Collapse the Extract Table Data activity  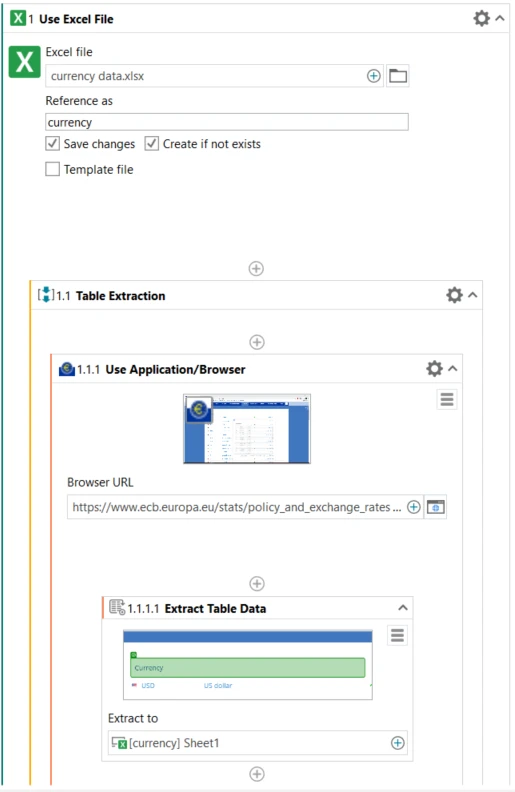click(x=402, y=608)
